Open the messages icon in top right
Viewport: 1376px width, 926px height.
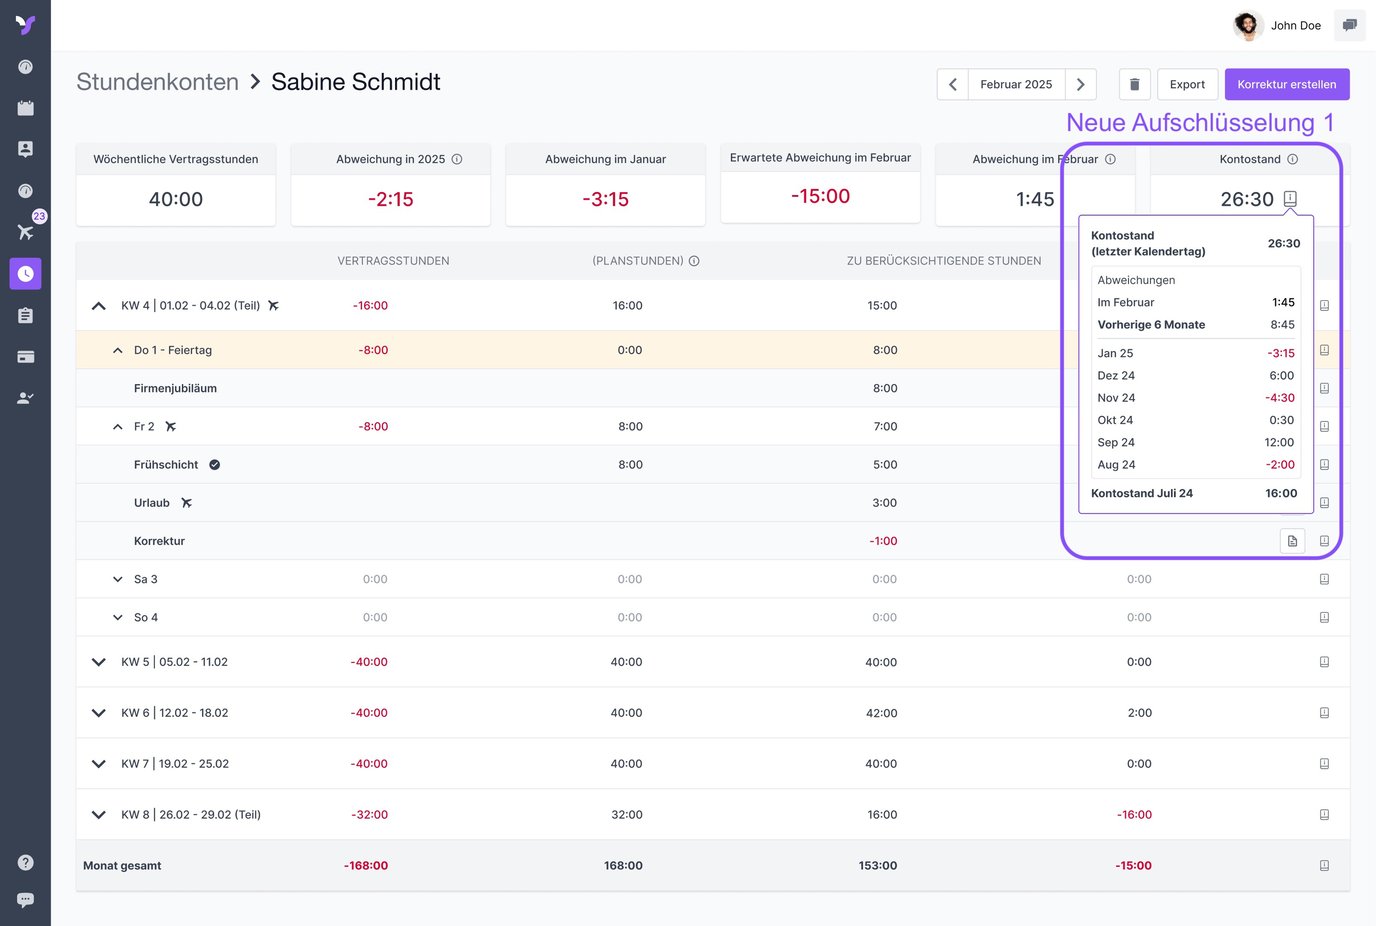[x=1349, y=25]
